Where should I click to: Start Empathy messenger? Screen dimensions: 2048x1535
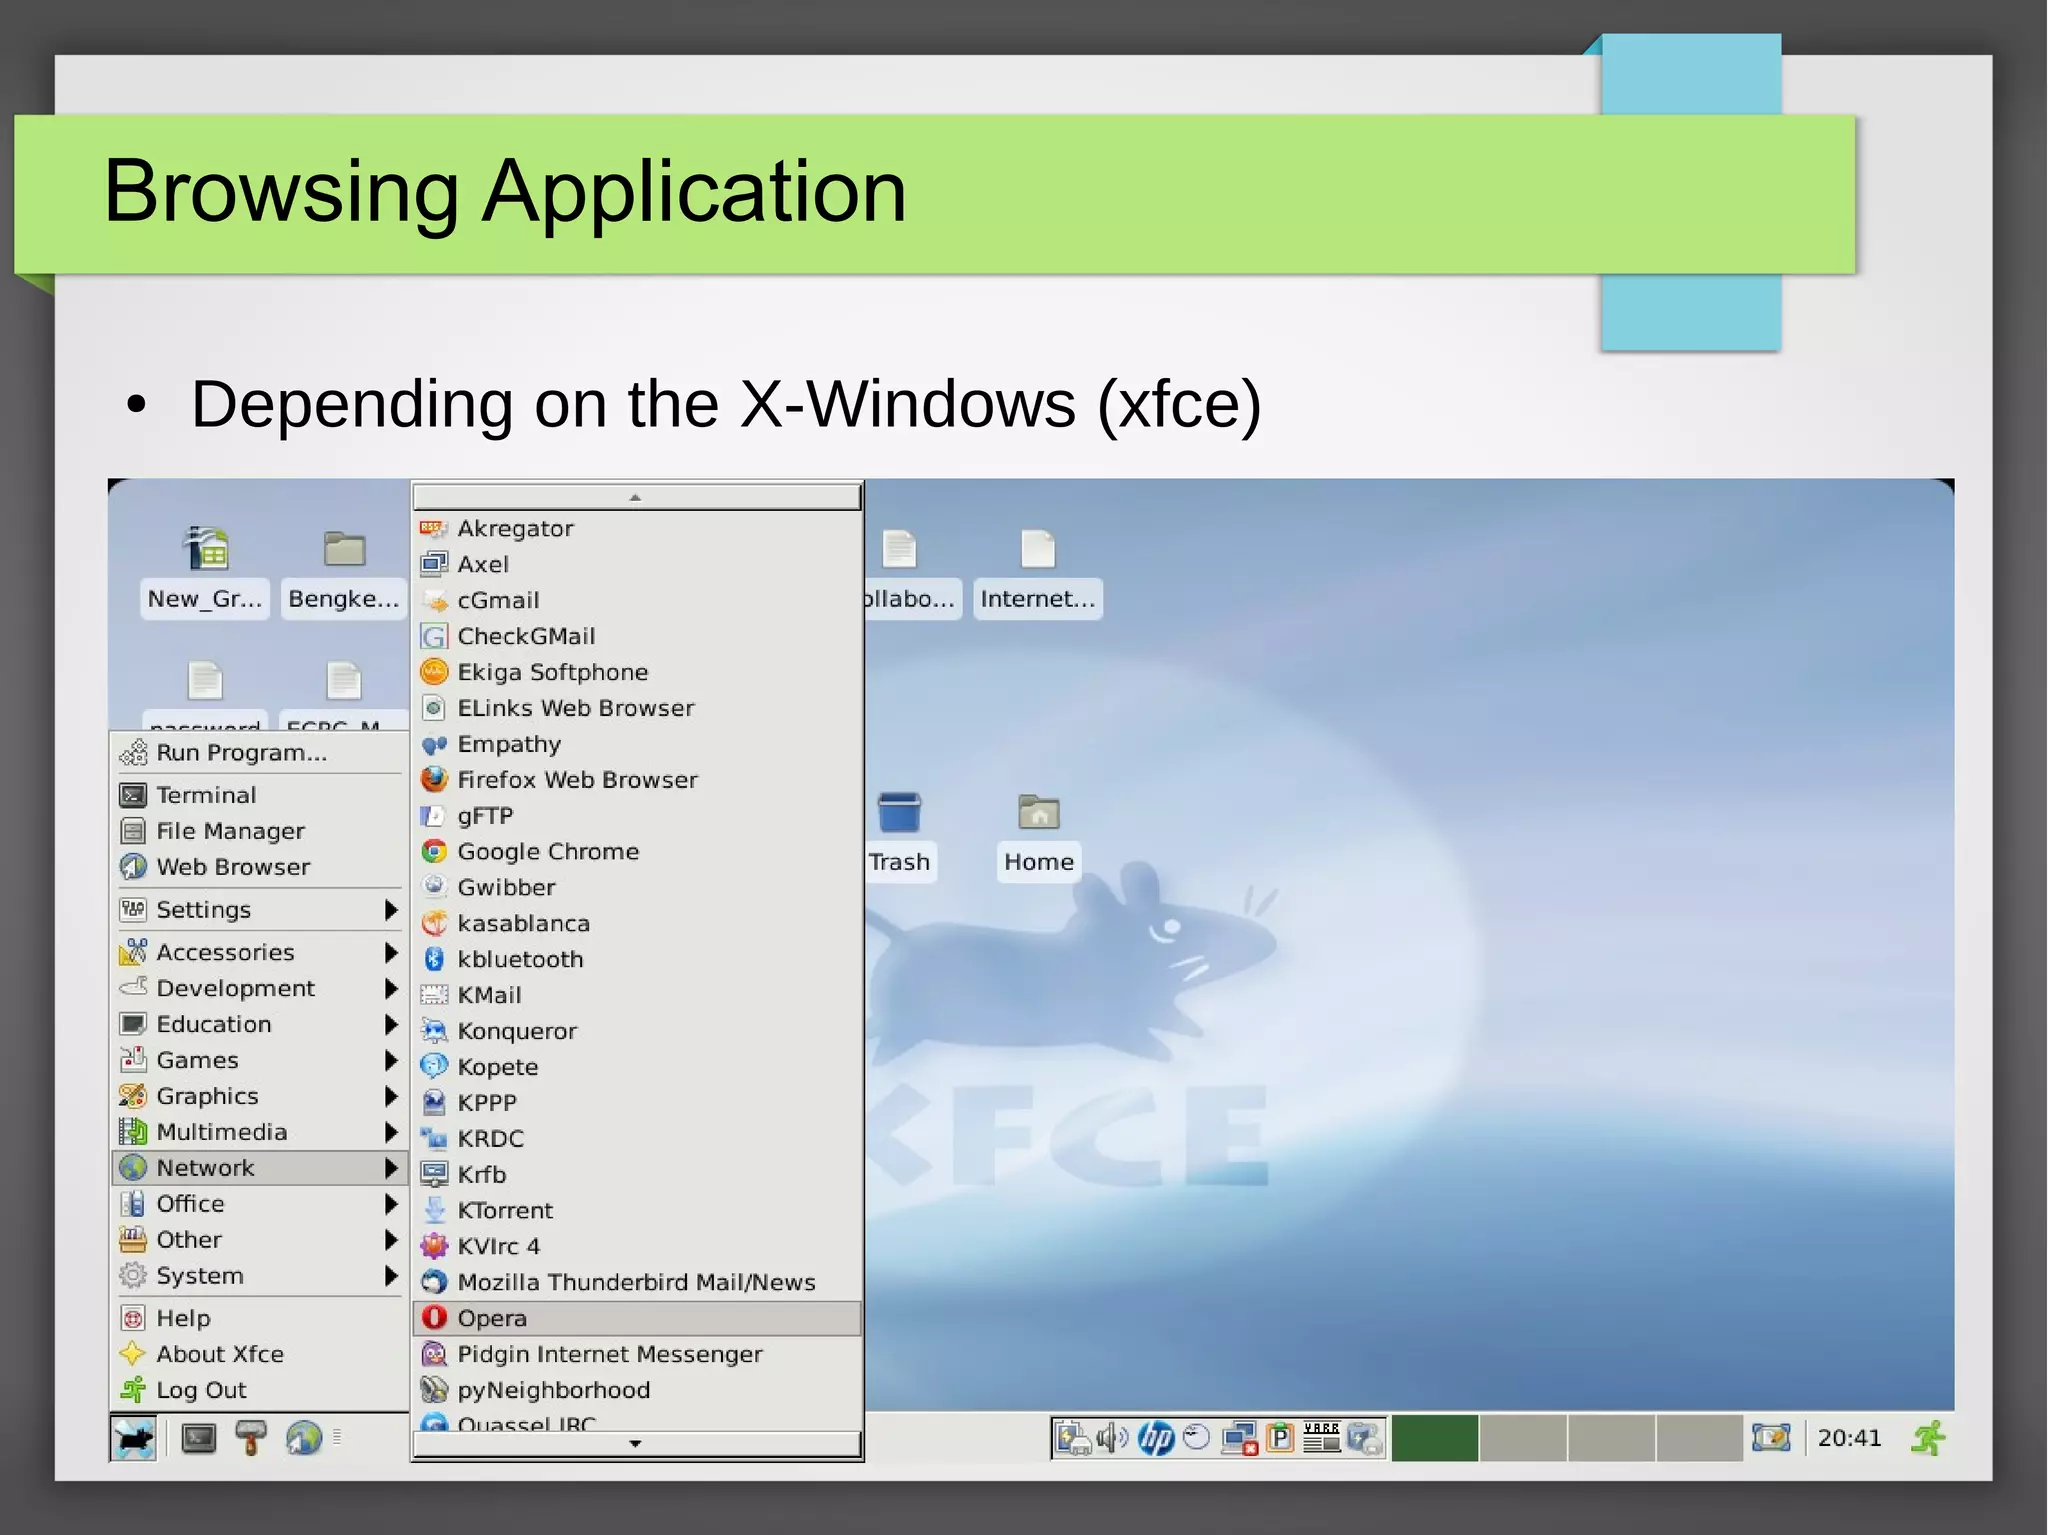[x=637, y=744]
